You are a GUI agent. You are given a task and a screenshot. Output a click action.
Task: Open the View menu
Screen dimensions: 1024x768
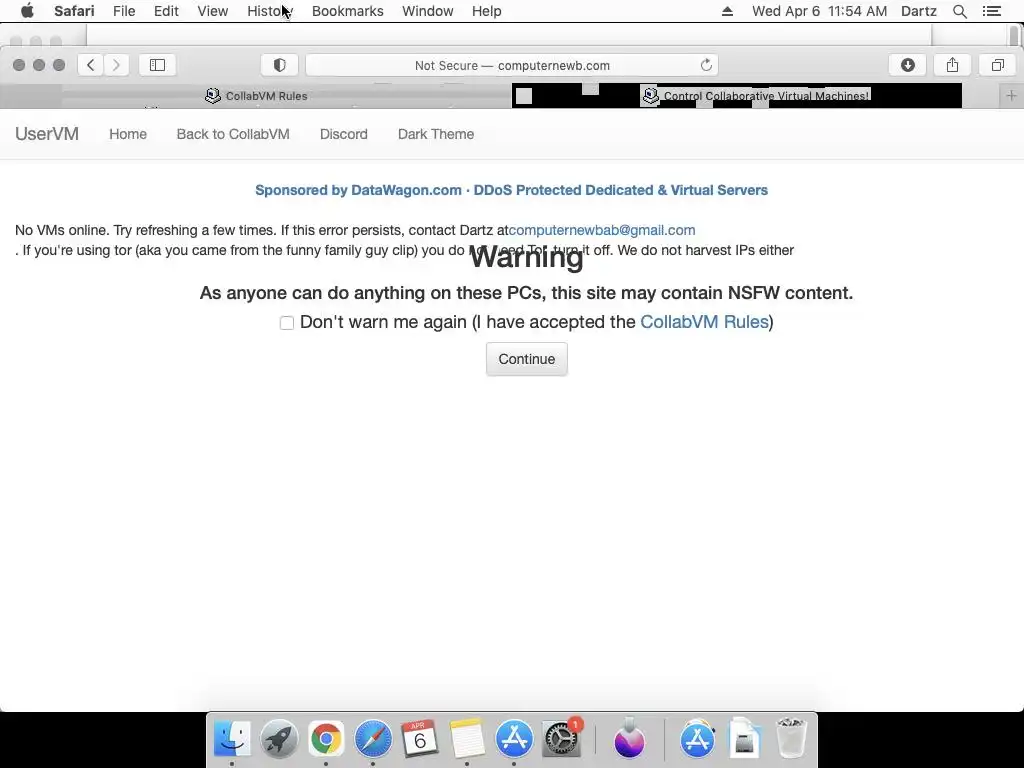[x=213, y=11]
